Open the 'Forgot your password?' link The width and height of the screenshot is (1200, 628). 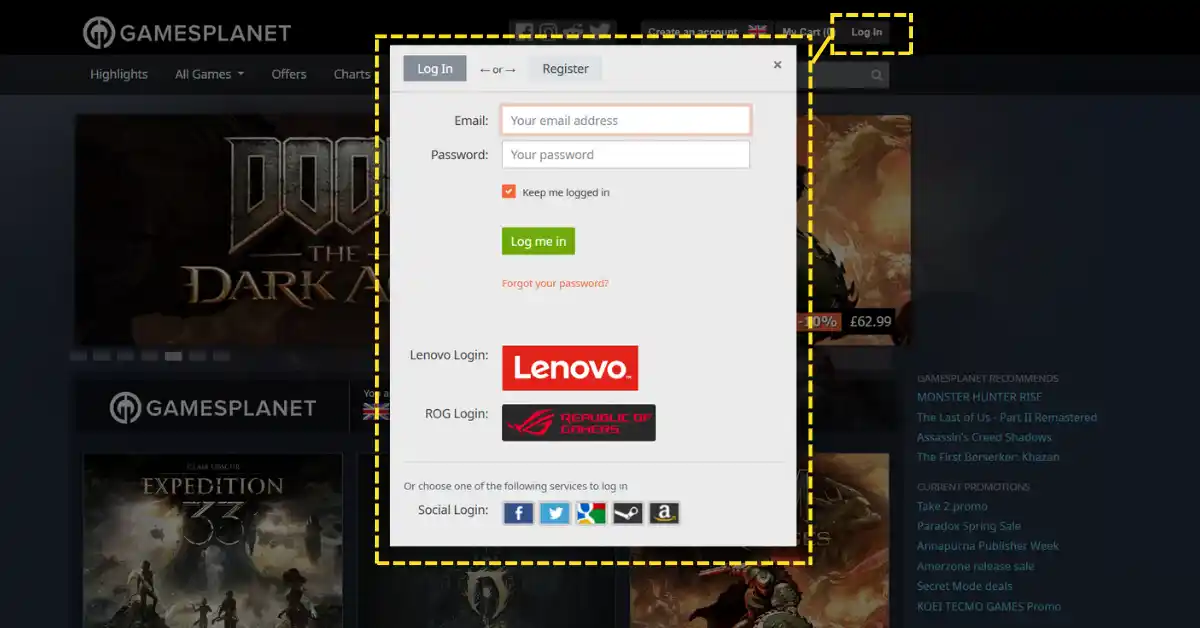point(555,283)
